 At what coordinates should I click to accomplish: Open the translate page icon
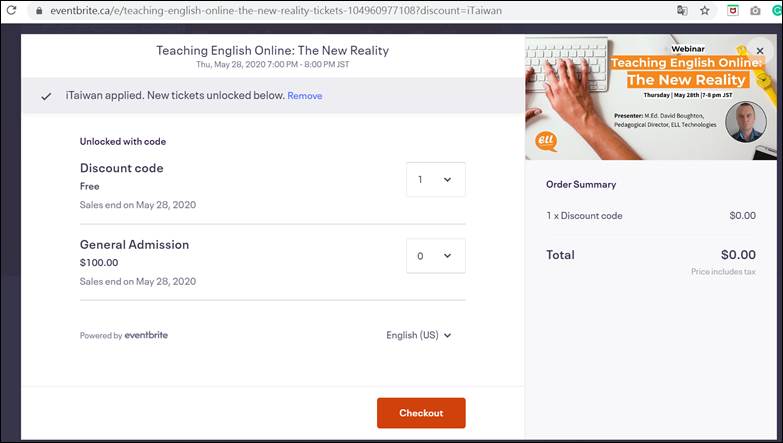point(682,10)
